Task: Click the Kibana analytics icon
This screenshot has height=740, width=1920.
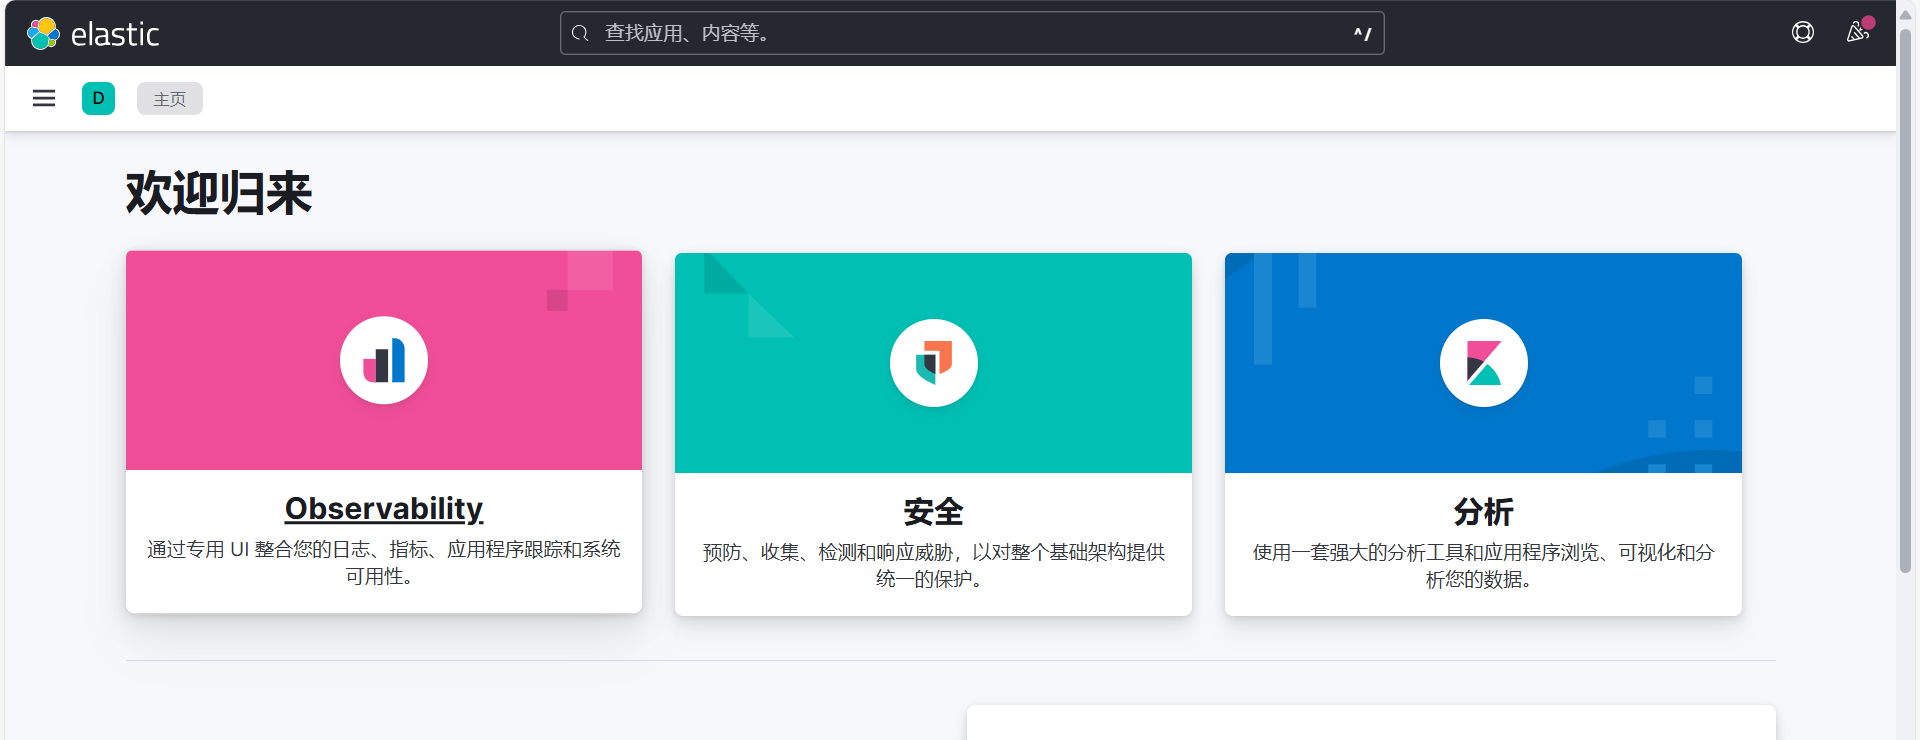Action: click(x=1484, y=363)
